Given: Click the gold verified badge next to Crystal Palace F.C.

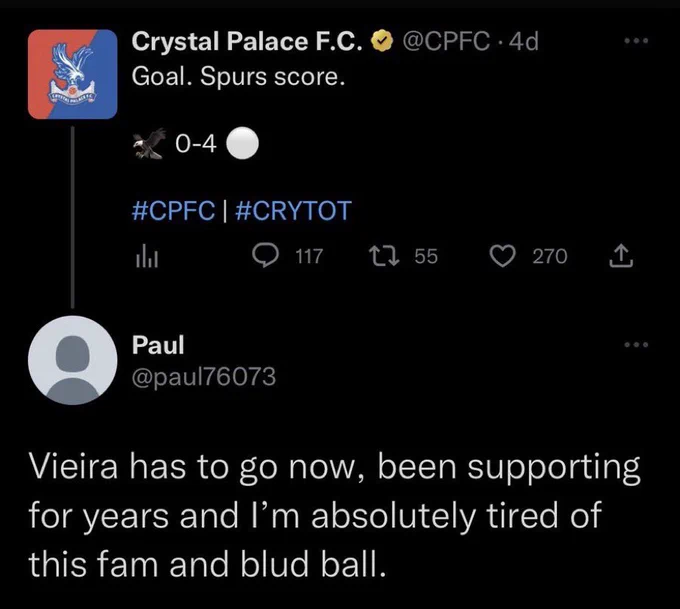Looking at the screenshot, I should click(382, 42).
